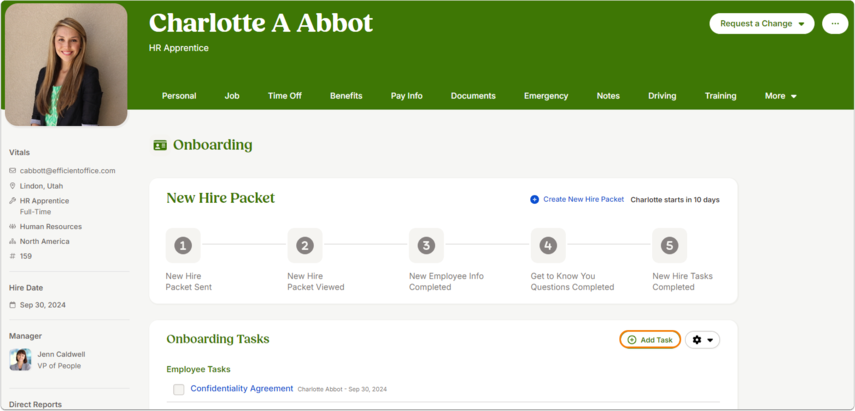
Task: Check the Confidentiality Agreement task checkbox
Action: (179, 389)
